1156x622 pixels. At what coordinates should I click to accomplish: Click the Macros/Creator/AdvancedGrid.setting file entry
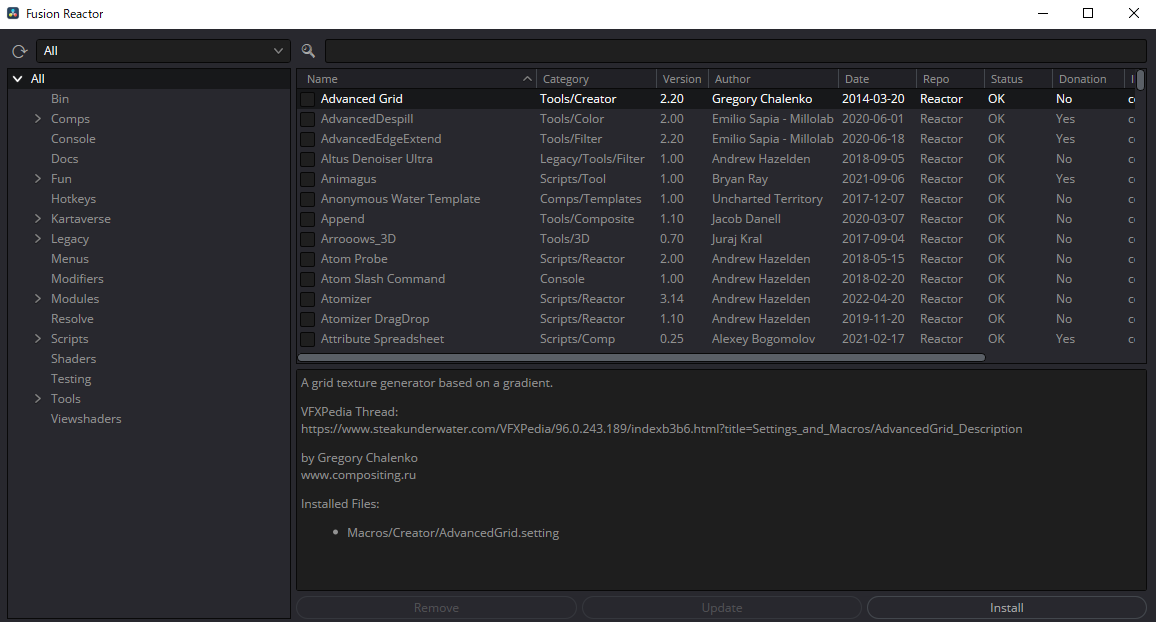point(453,533)
